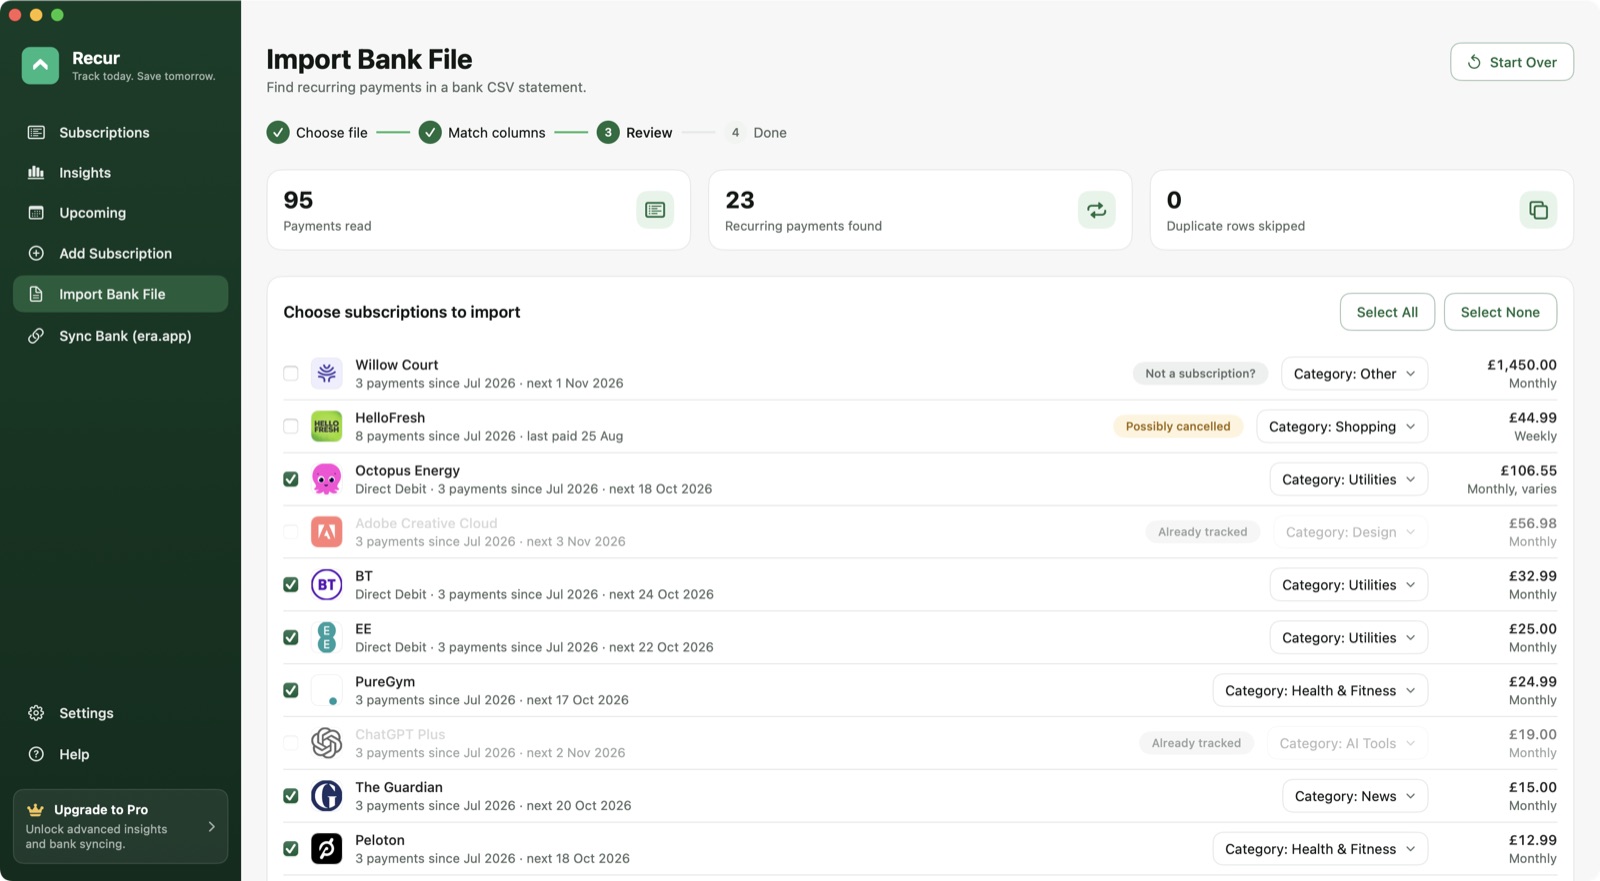
Task: Click the disabled Adobe Creative Cloud checkbox
Action: [291, 532]
